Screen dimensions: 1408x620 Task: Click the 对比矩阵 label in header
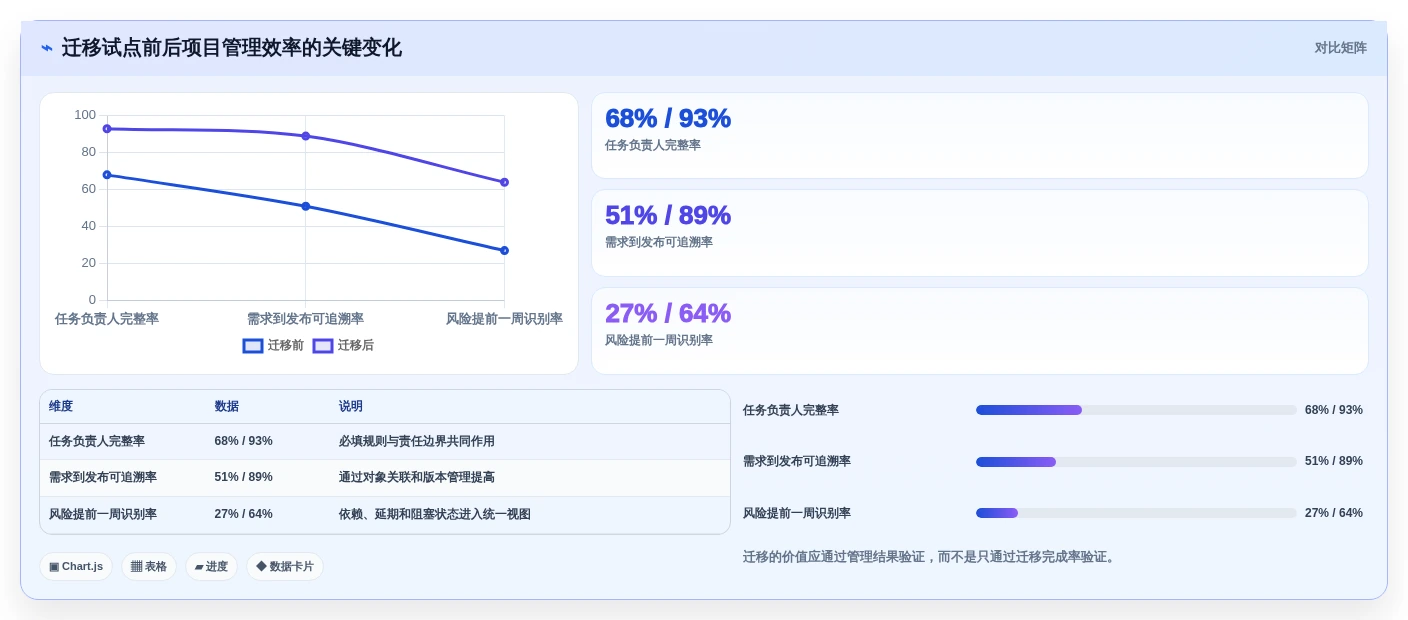(x=1340, y=48)
